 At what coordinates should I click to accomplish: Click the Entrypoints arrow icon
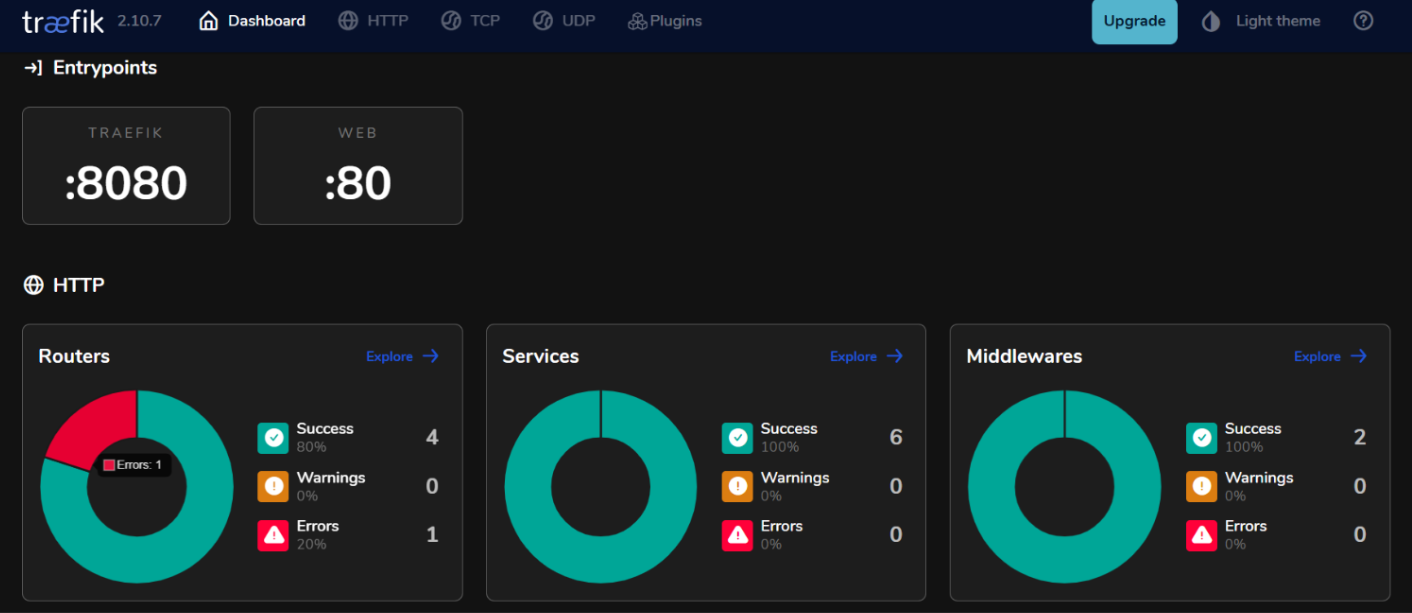click(33, 68)
